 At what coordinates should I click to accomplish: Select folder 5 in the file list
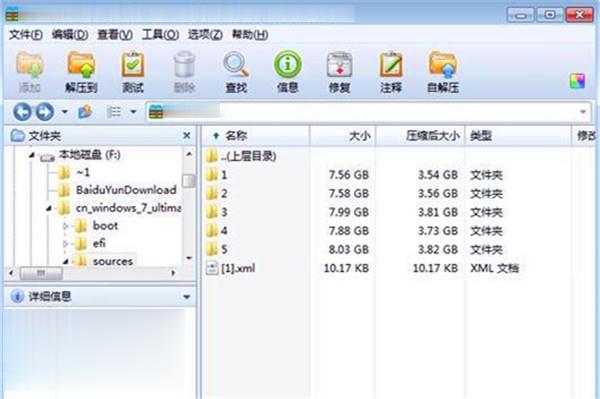pos(224,249)
